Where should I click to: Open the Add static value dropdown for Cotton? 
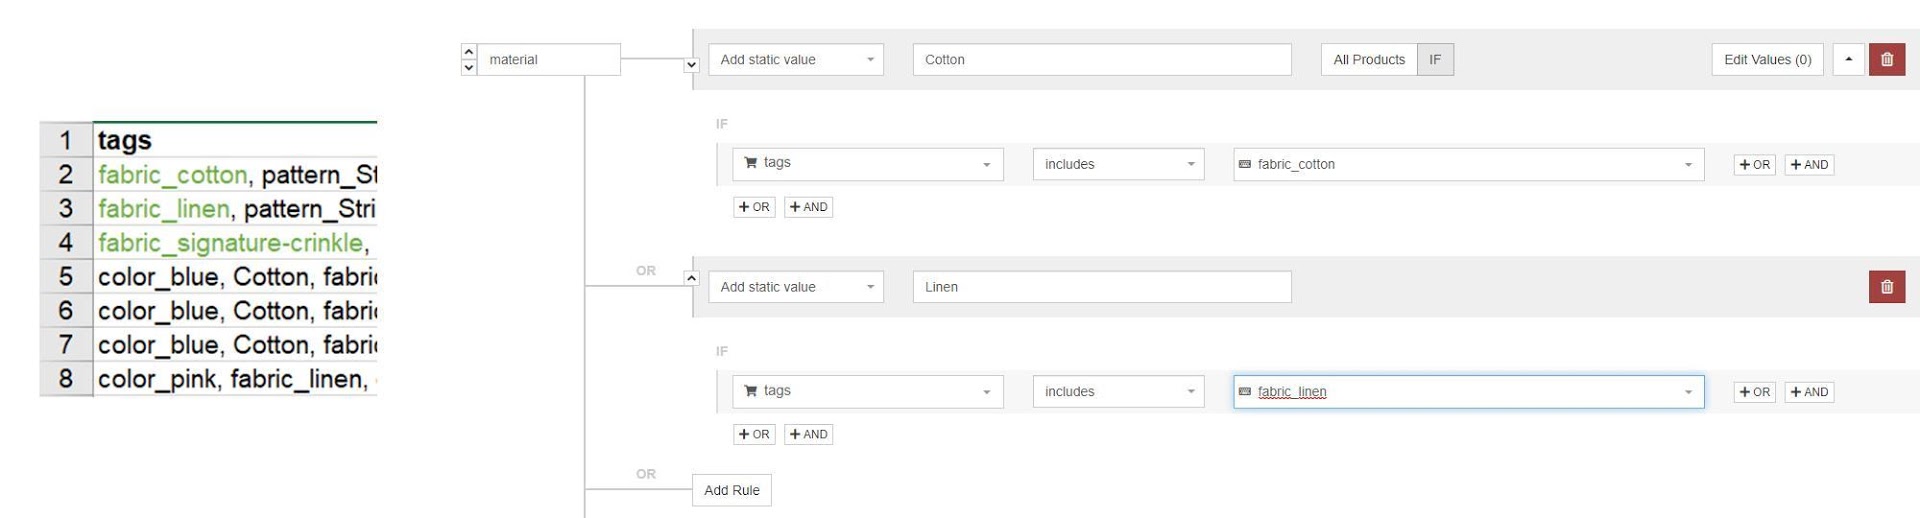coord(796,60)
